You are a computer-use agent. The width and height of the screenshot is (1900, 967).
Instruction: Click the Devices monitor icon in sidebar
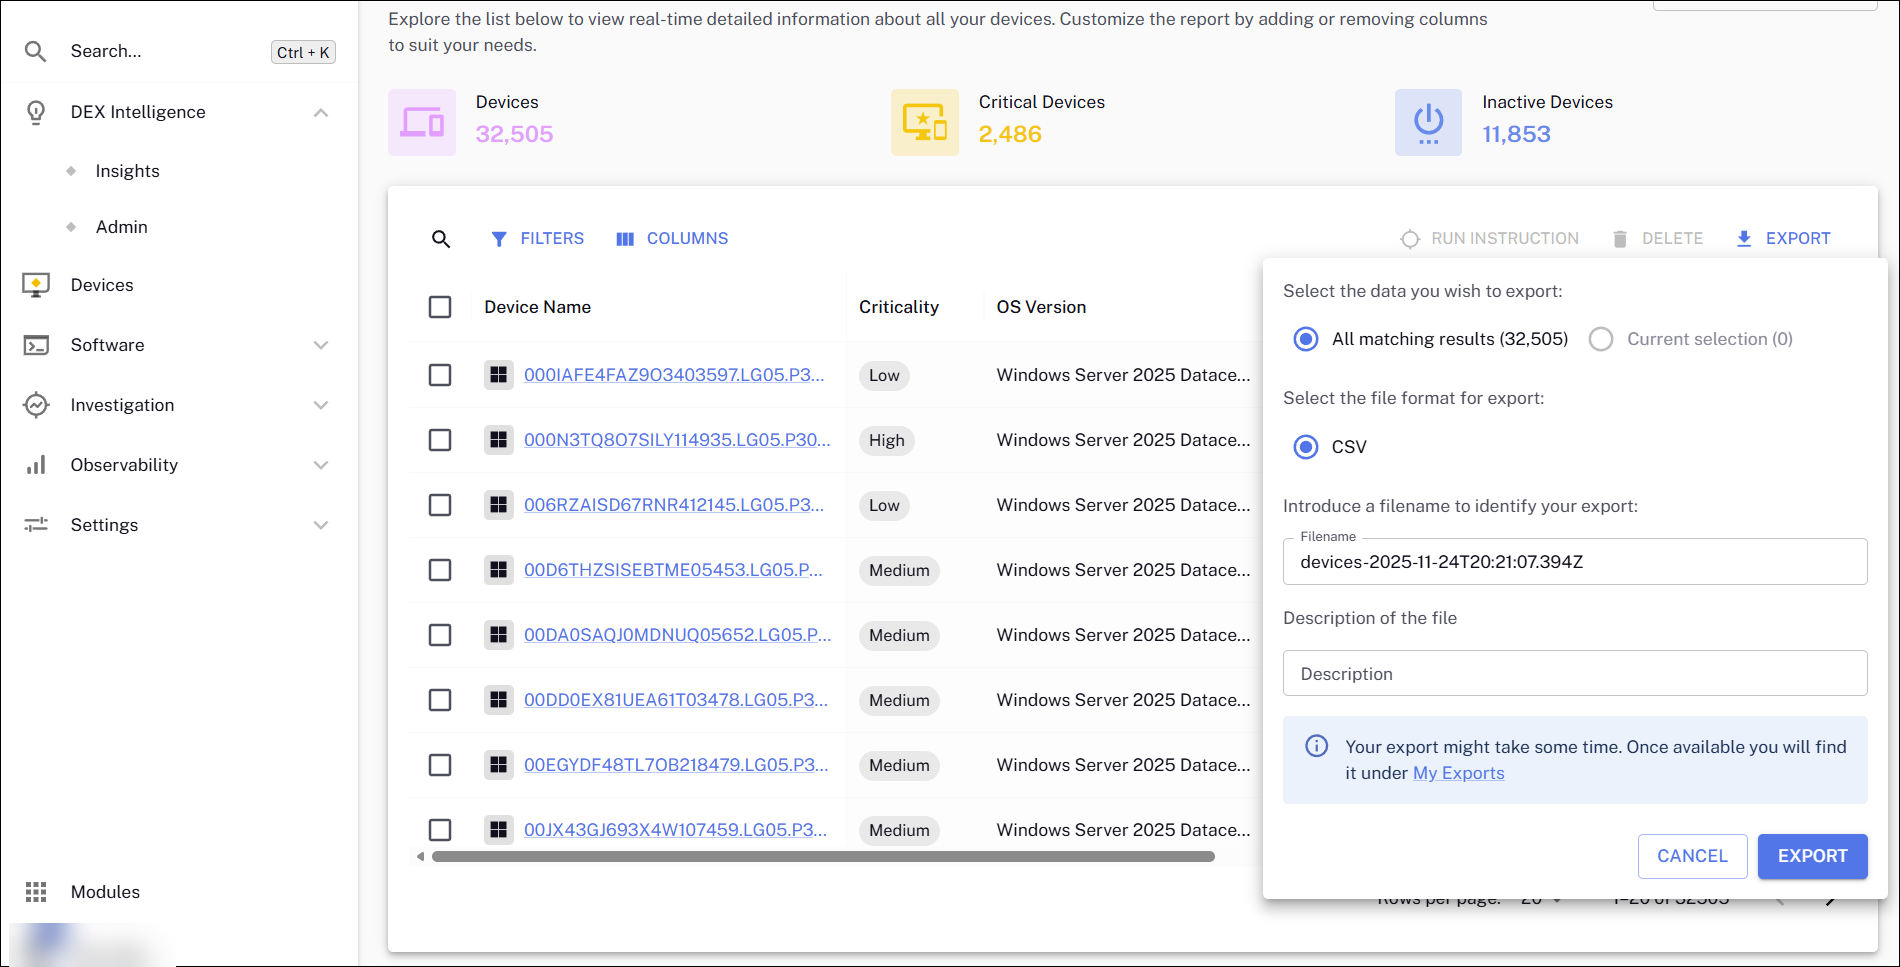36,285
